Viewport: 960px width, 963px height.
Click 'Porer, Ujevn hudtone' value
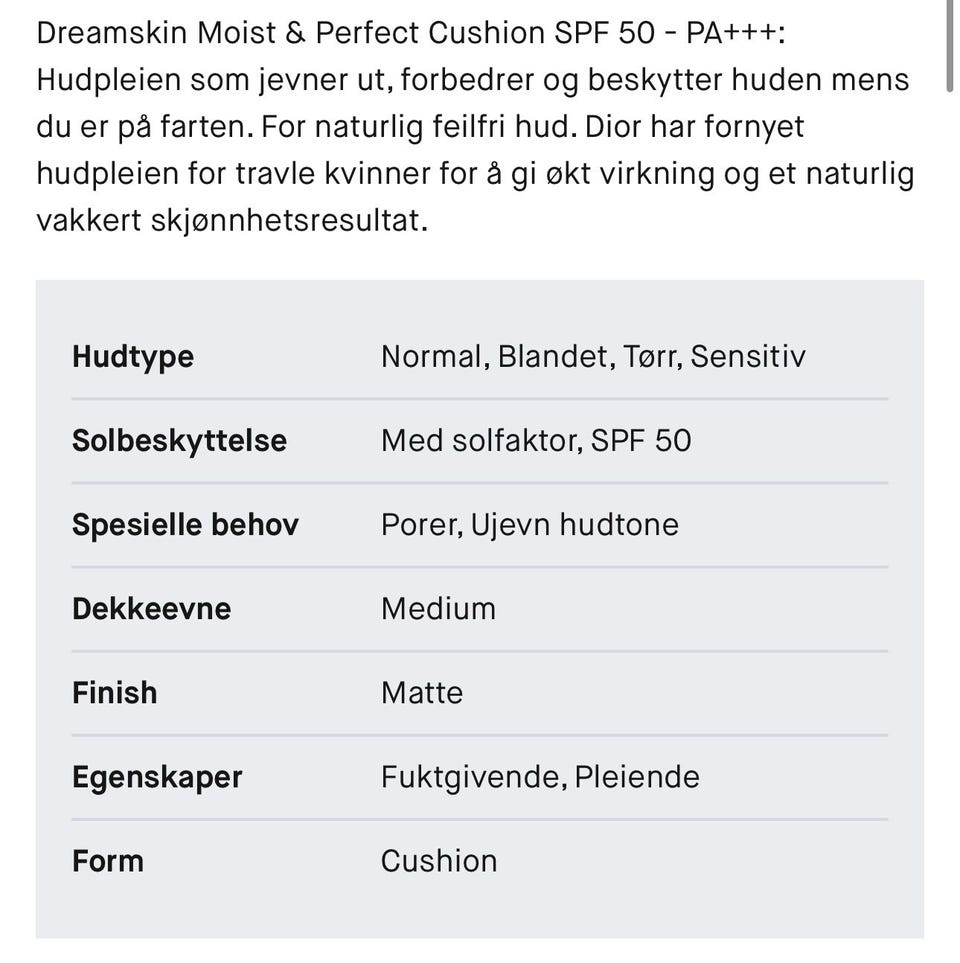click(529, 525)
